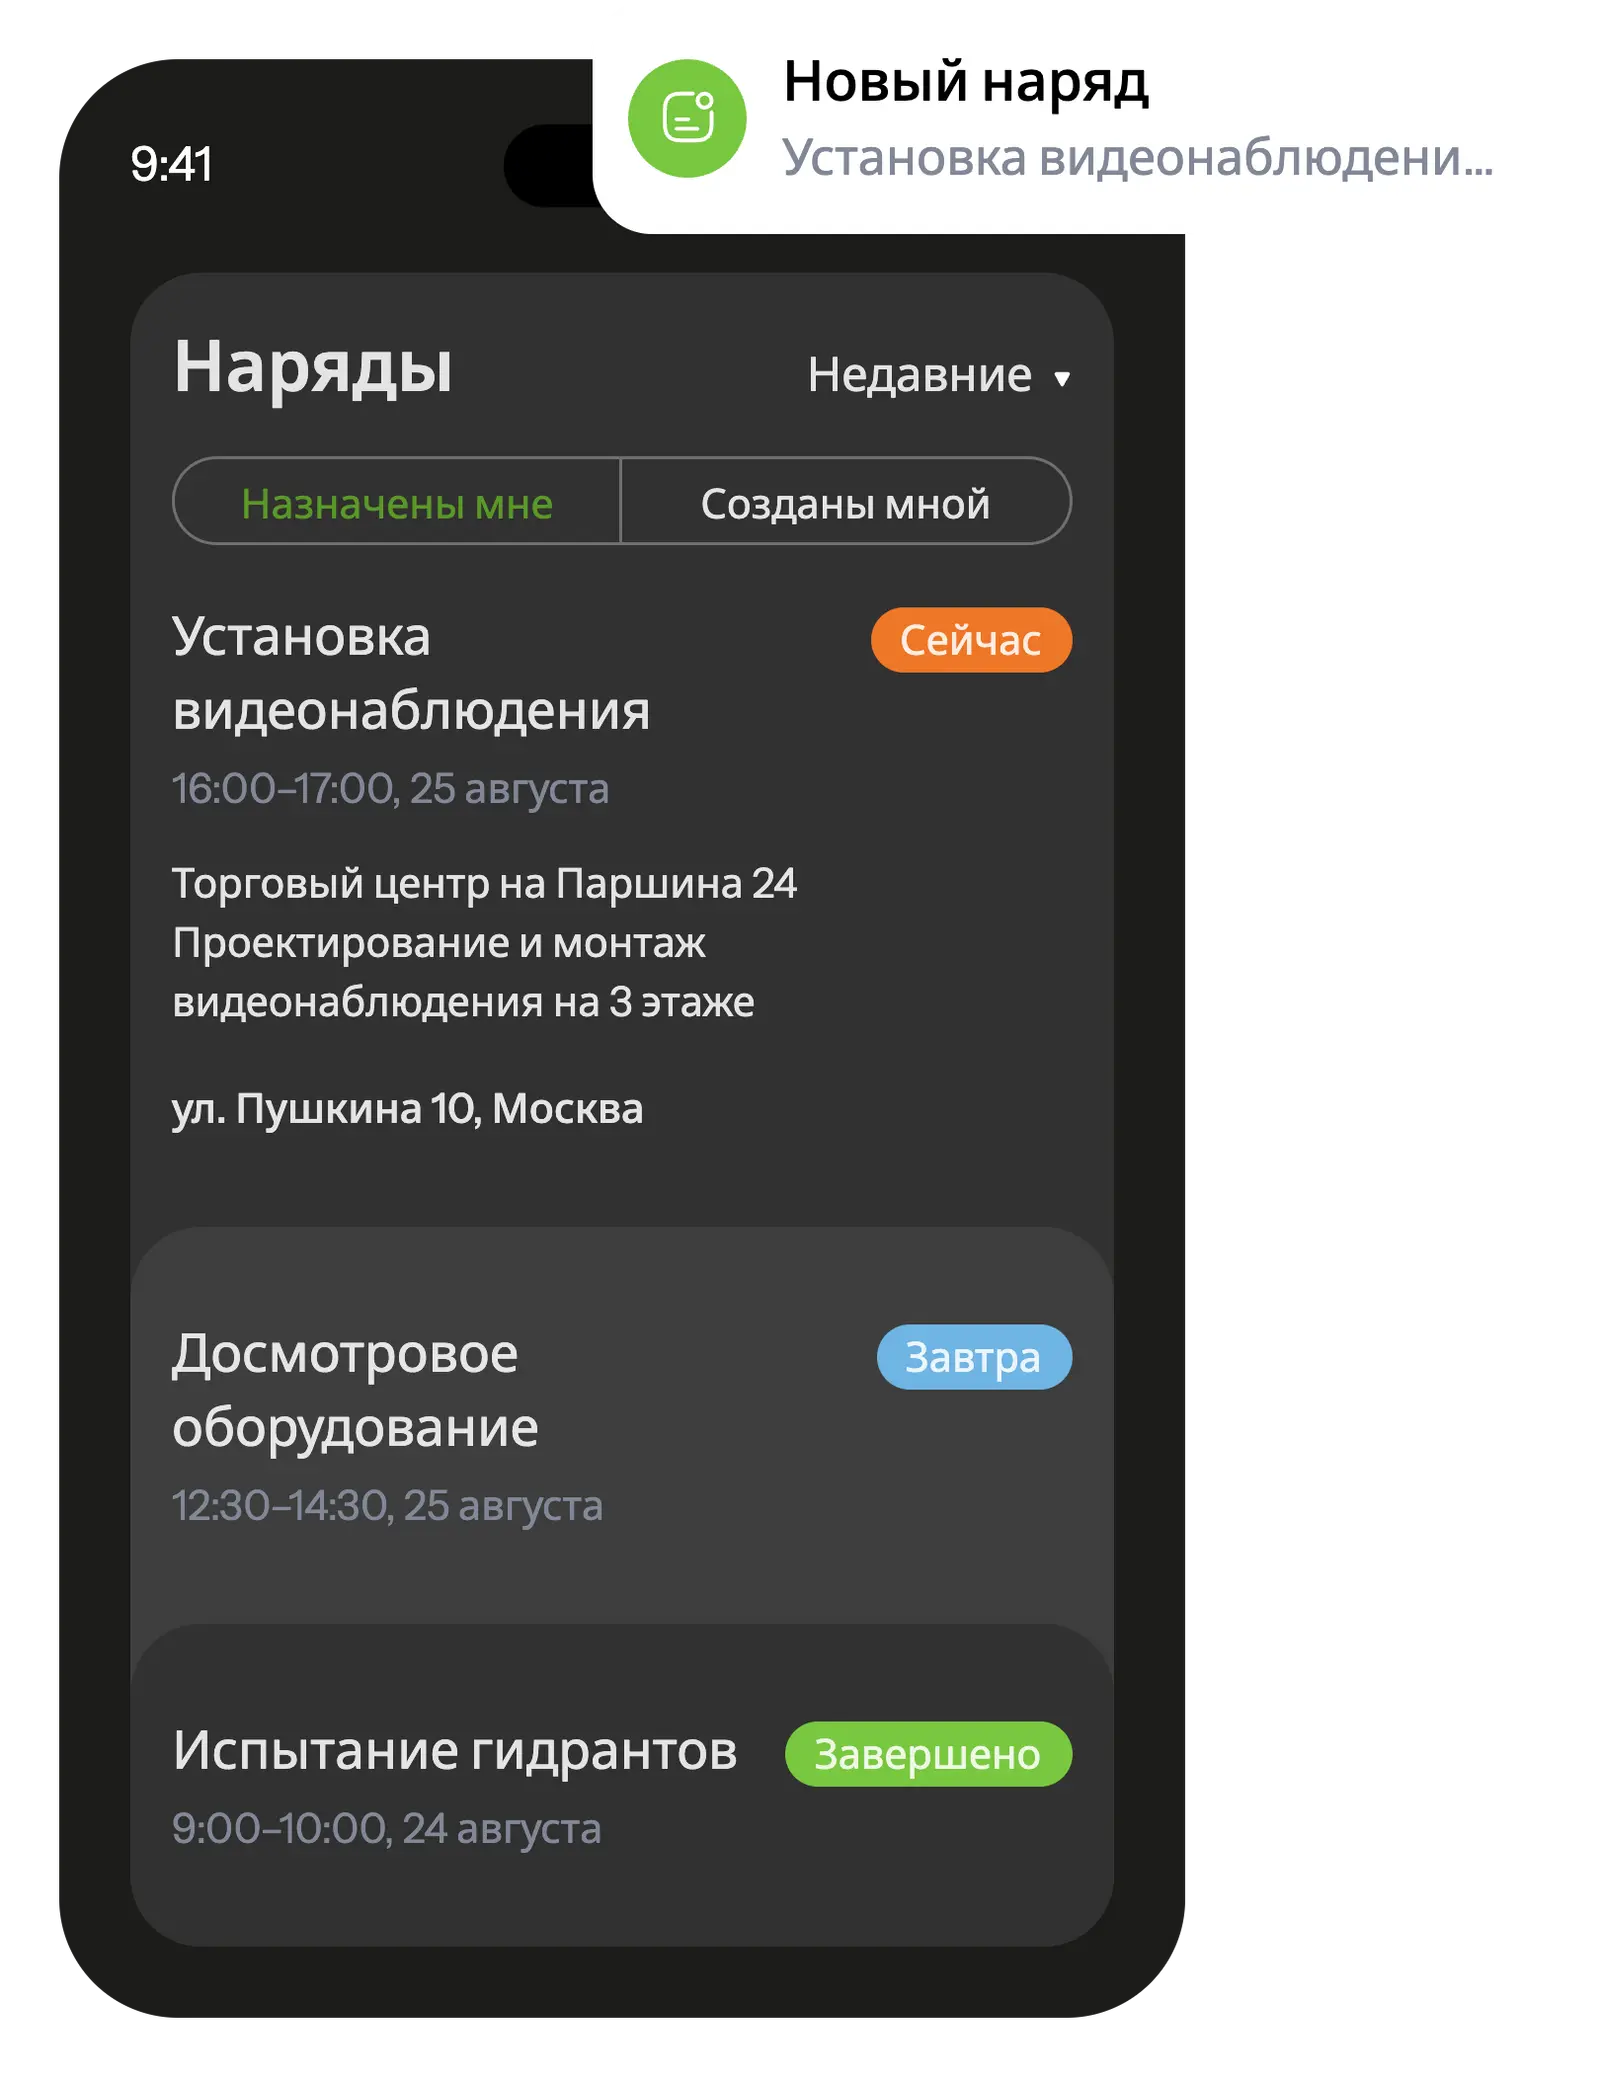Switch to the "Созданы мной" tab

(845, 503)
